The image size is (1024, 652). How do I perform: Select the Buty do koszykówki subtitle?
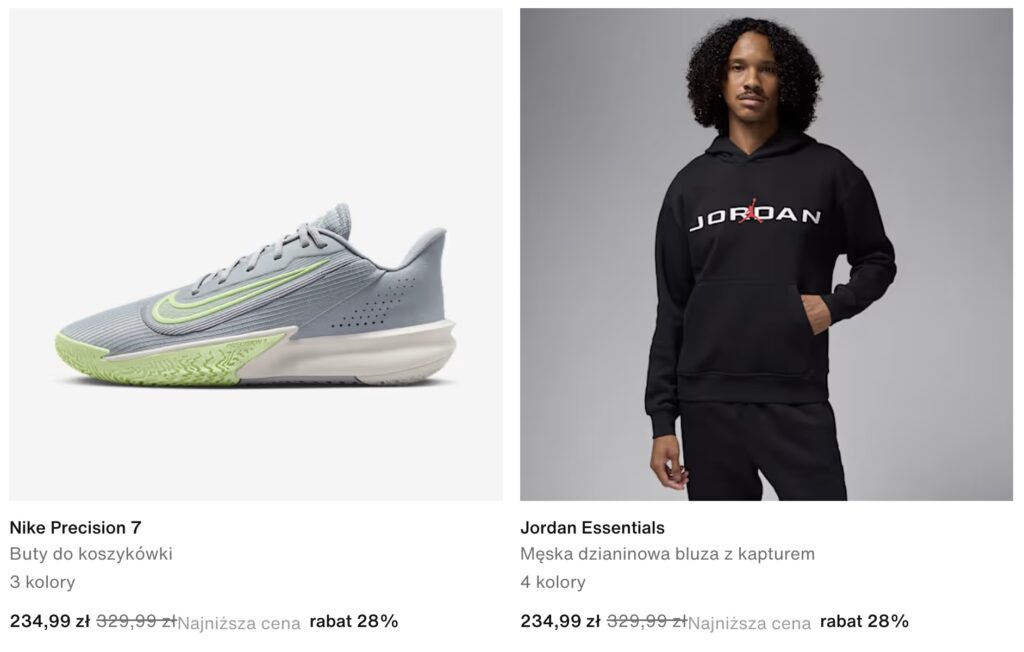point(91,554)
